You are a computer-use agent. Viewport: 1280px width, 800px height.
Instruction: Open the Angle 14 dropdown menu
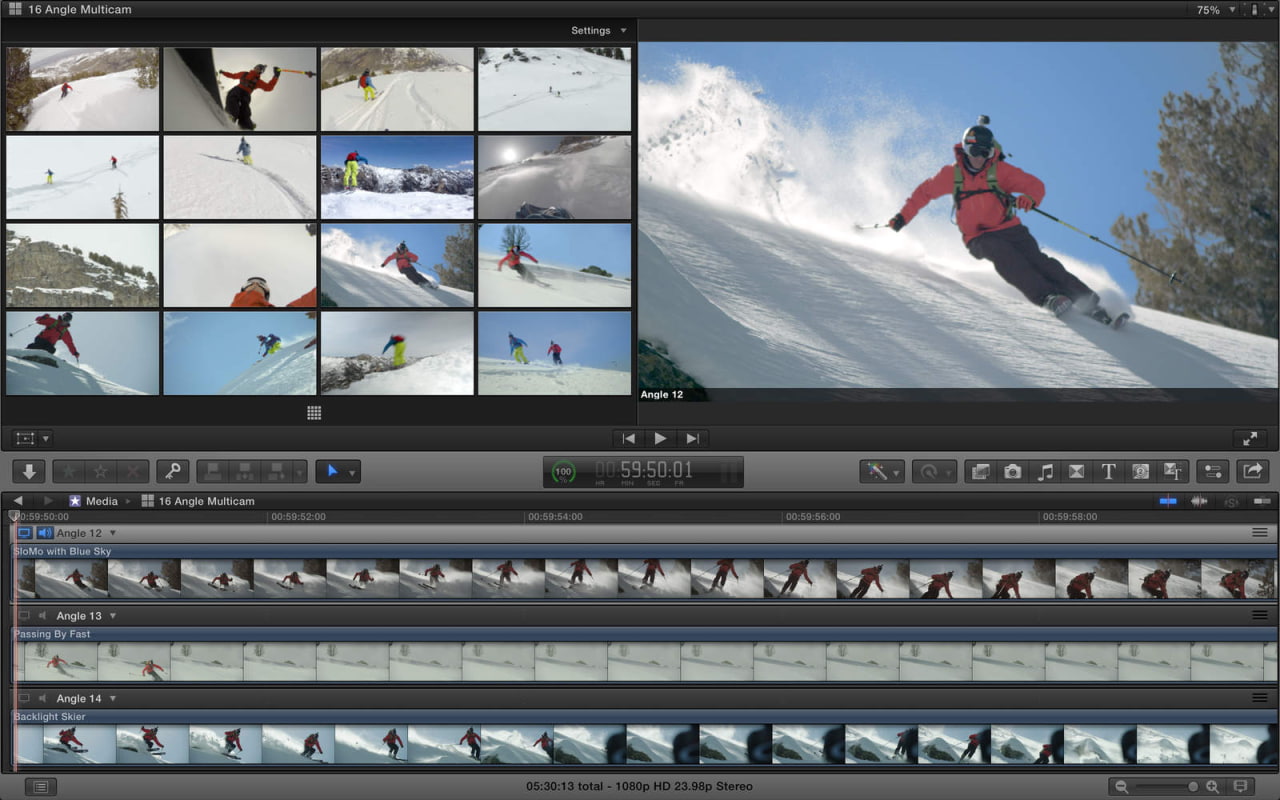pos(113,698)
